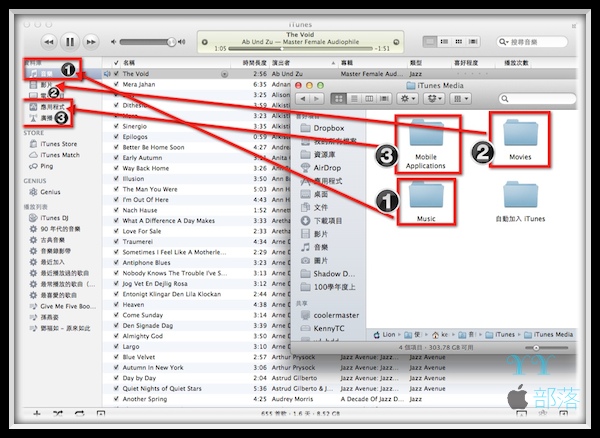Screen dimensions: 600x438
Task: Open the Dropbox toolbar dropdown in Finder
Action: [434, 99]
